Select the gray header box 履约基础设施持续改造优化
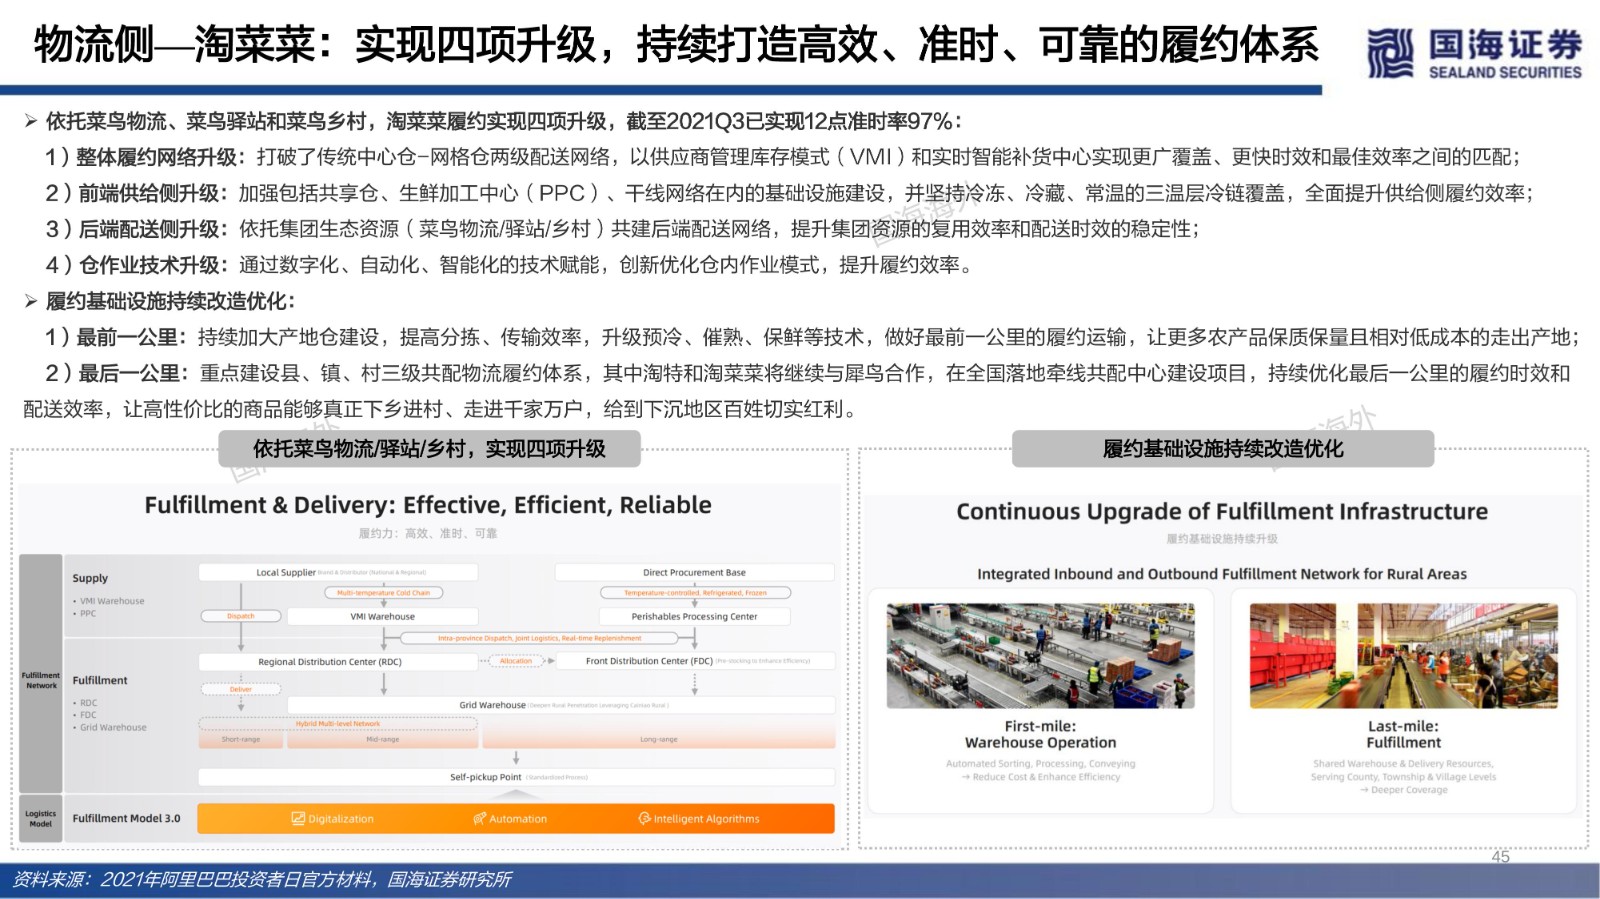This screenshot has width=1600, height=899. (x=1223, y=449)
